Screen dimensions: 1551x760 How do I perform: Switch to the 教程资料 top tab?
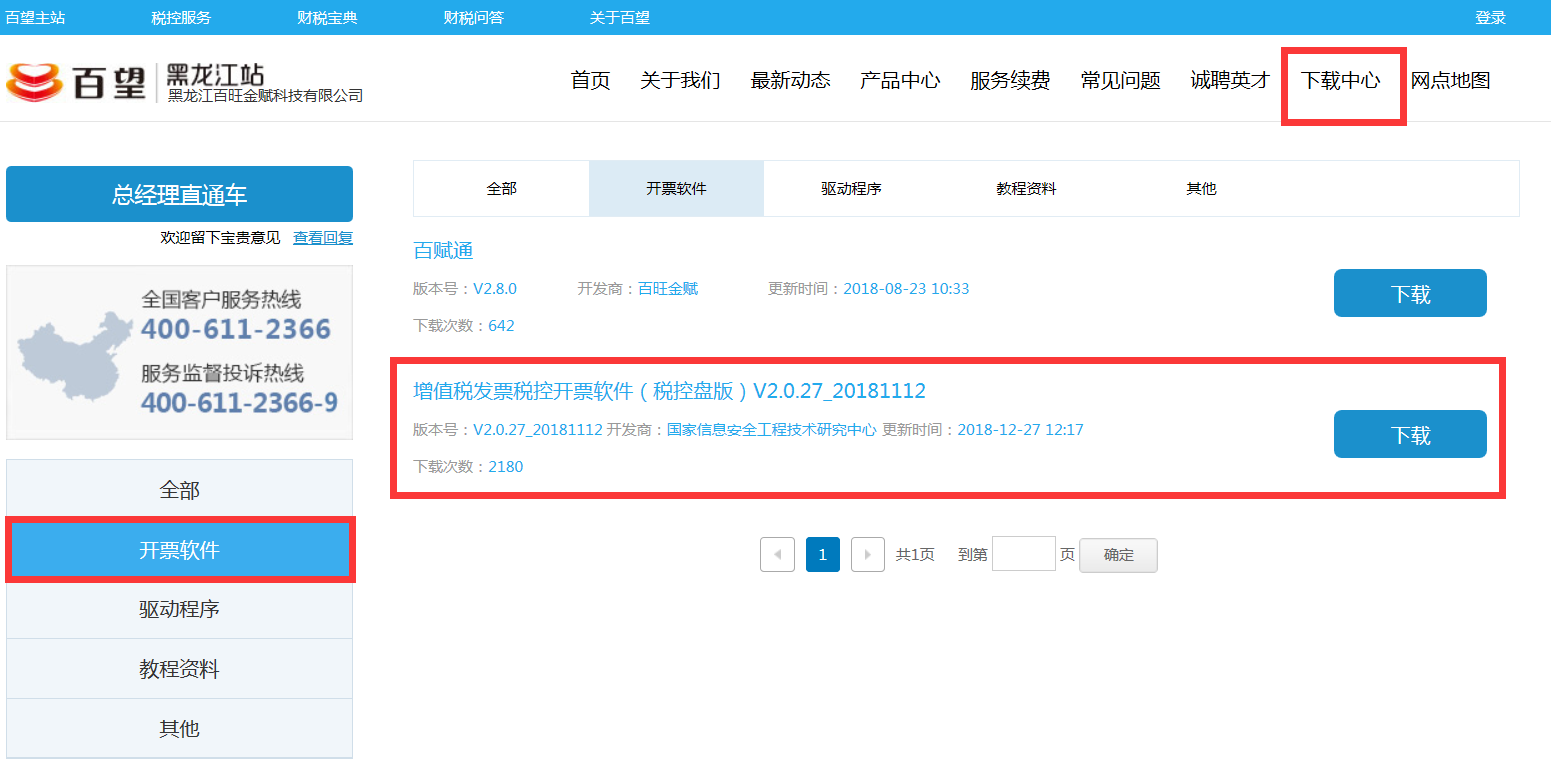click(x=1026, y=188)
